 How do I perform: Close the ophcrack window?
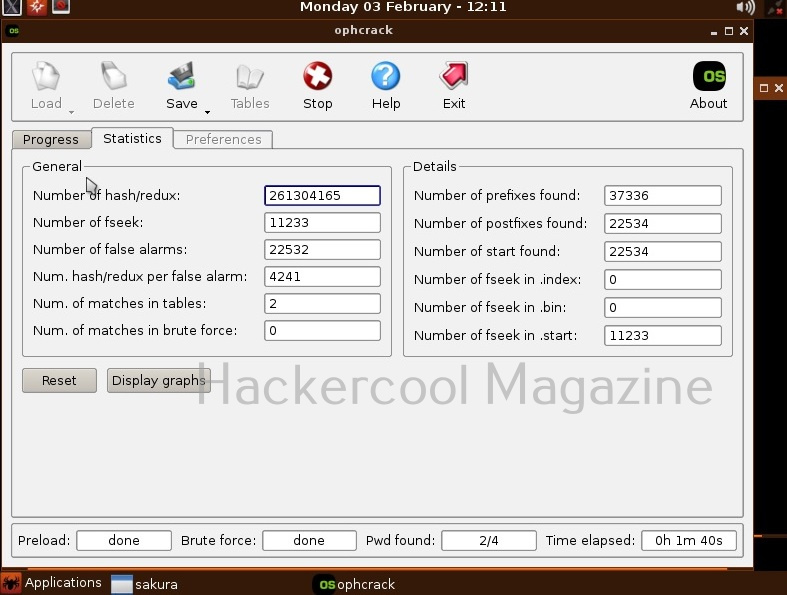(x=744, y=31)
